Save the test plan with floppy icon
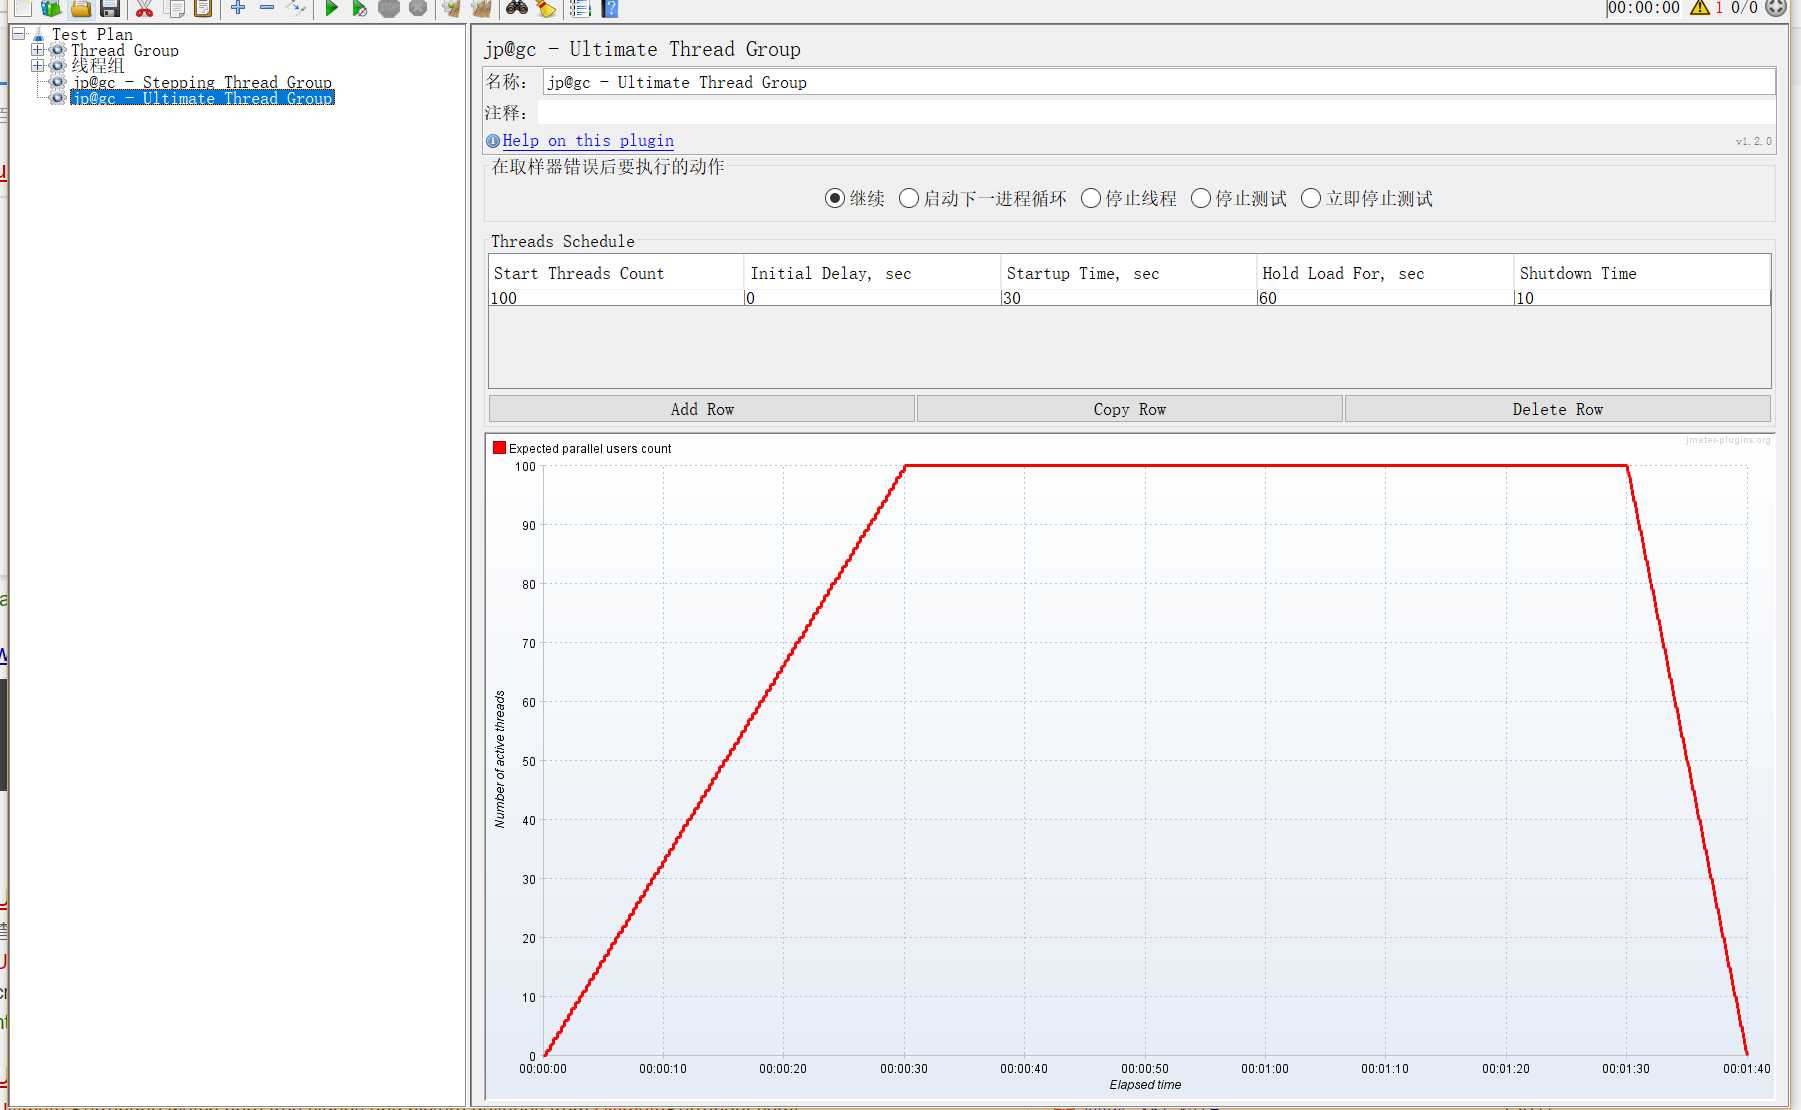Image resolution: width=1801 pixels, height=1110 pixels. (110, 8)
